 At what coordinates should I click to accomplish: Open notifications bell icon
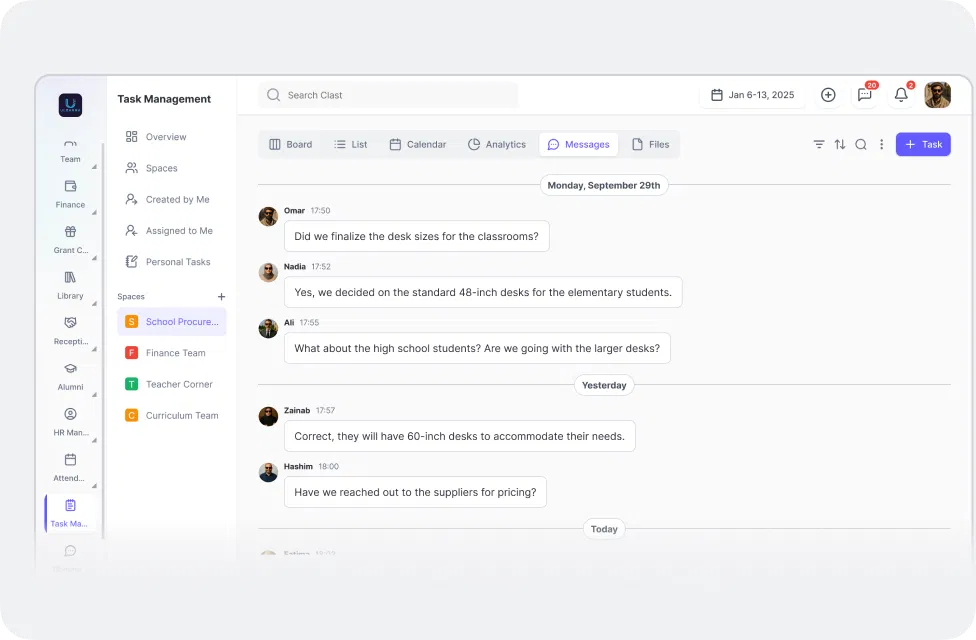point(901,95)
